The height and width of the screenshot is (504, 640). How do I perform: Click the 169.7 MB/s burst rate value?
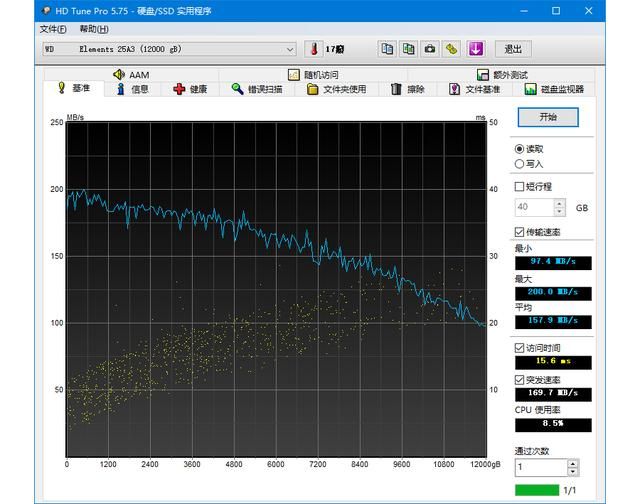[553, 394]
